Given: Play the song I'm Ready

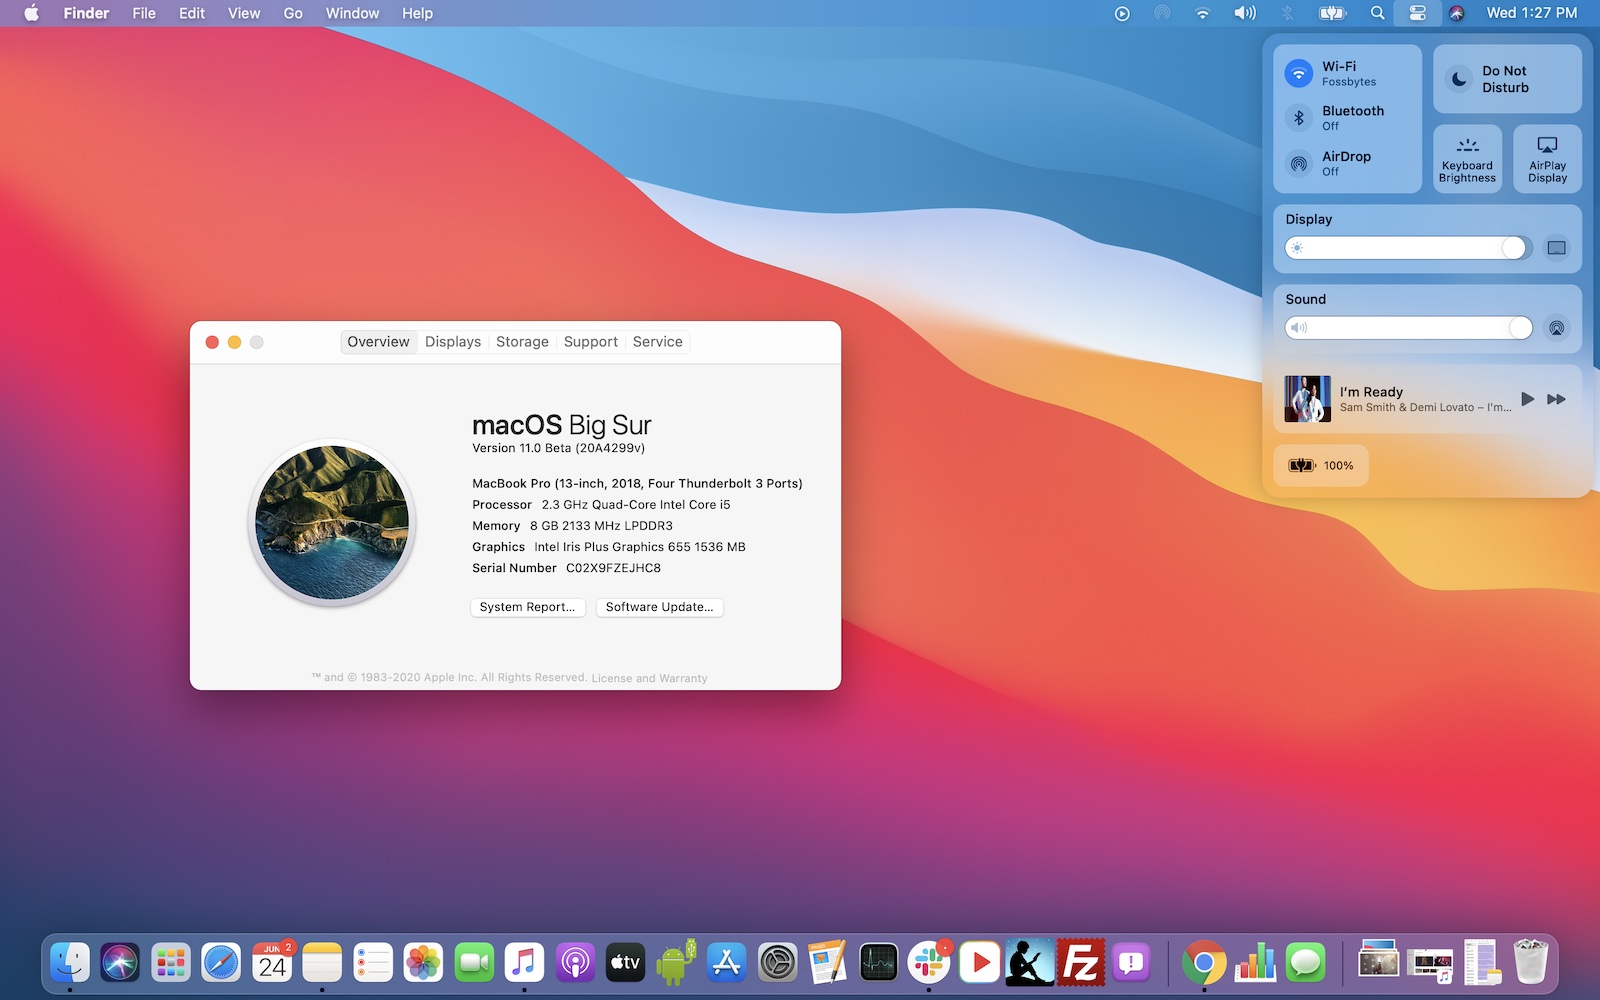Looking at the screenshot, I should (x=1527, y=399).
